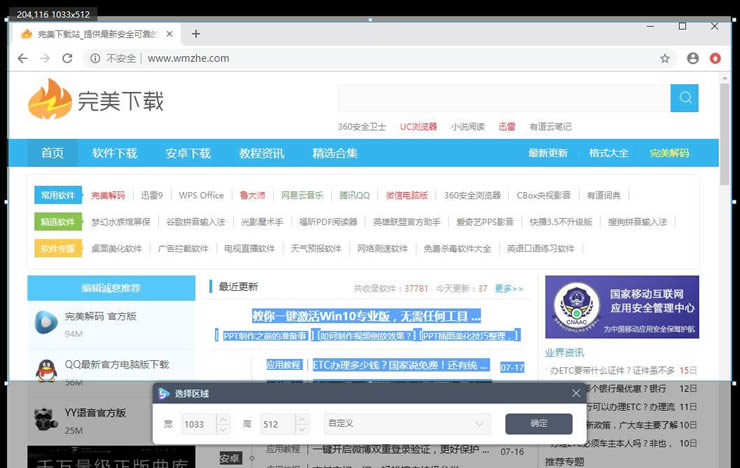This screenshot has width=740, height=468.
Task: Click the height field showing 512
Action: [x=278, y=424]
